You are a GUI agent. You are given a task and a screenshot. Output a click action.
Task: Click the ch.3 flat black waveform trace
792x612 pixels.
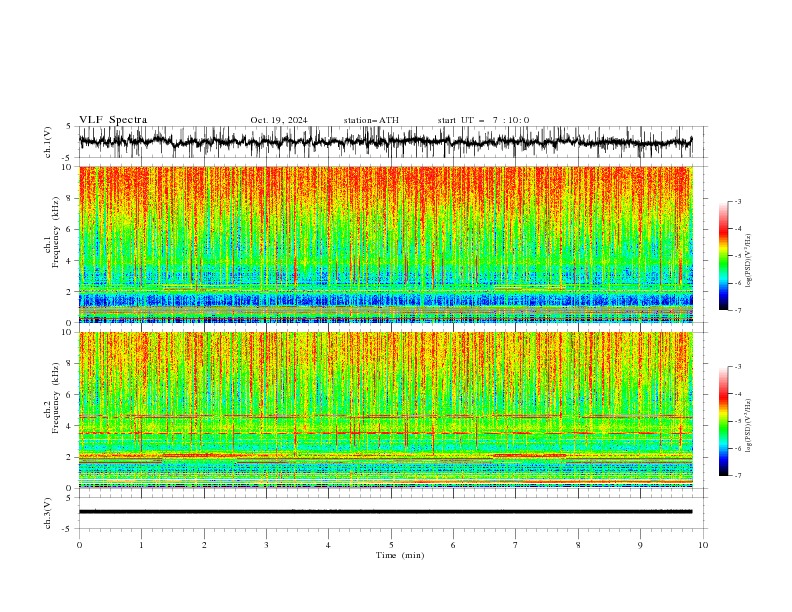[x=386, y=512]
